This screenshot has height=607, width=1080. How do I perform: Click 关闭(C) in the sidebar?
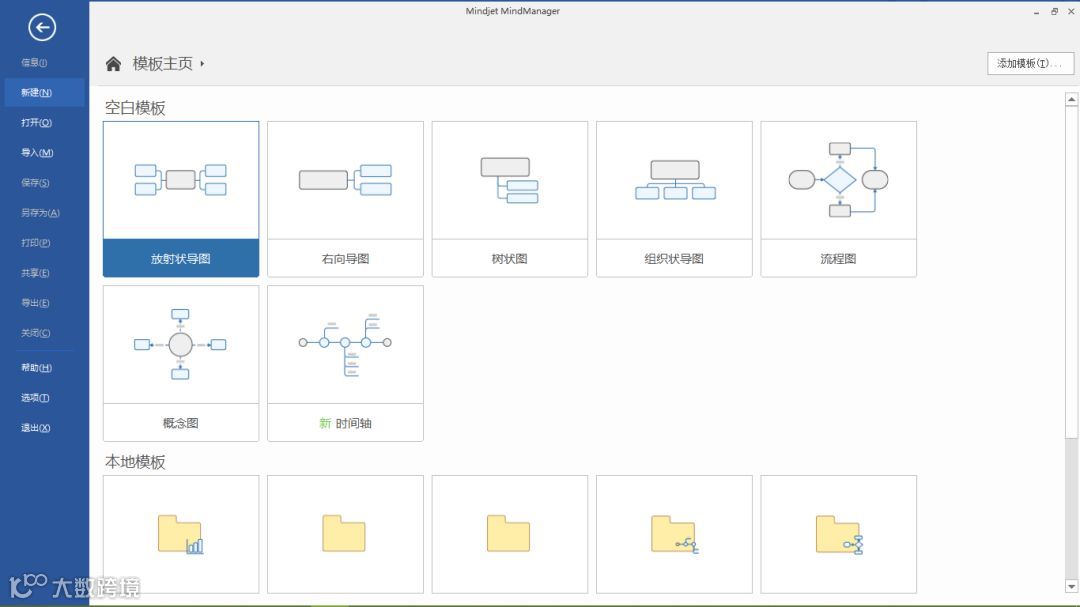35,333
